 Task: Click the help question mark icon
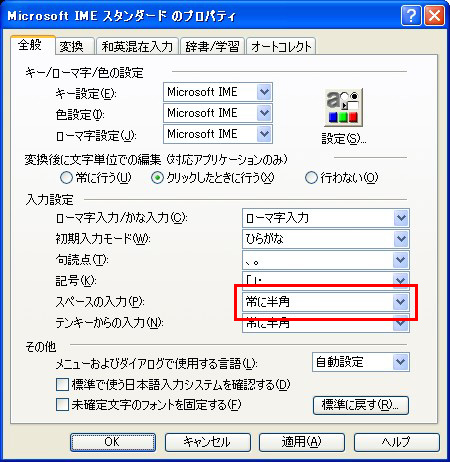[x=411, y=16]
